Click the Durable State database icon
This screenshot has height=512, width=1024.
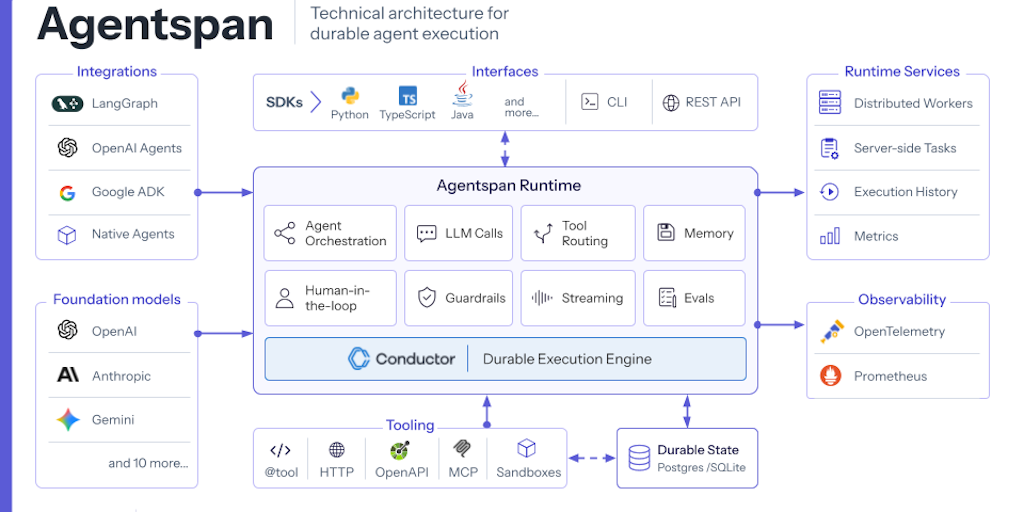pos(639,458)
